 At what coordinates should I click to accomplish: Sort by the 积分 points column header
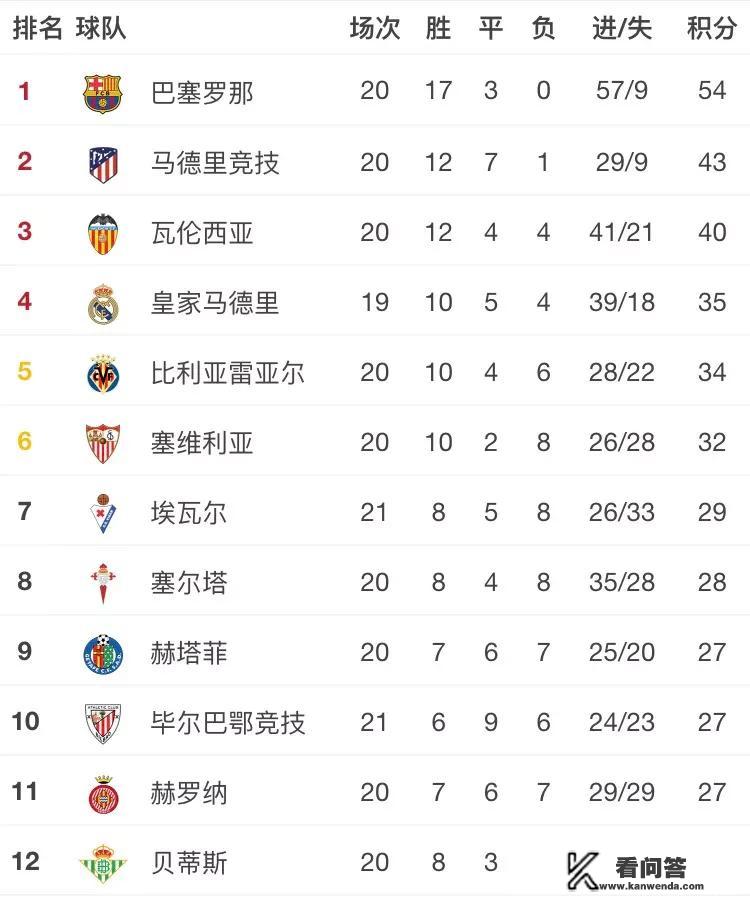pos(711,28)
